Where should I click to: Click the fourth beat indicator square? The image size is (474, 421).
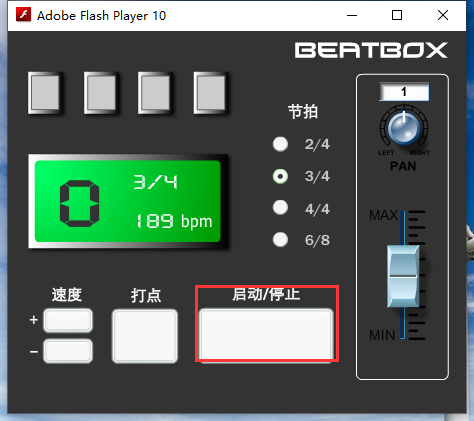[211, 93]
